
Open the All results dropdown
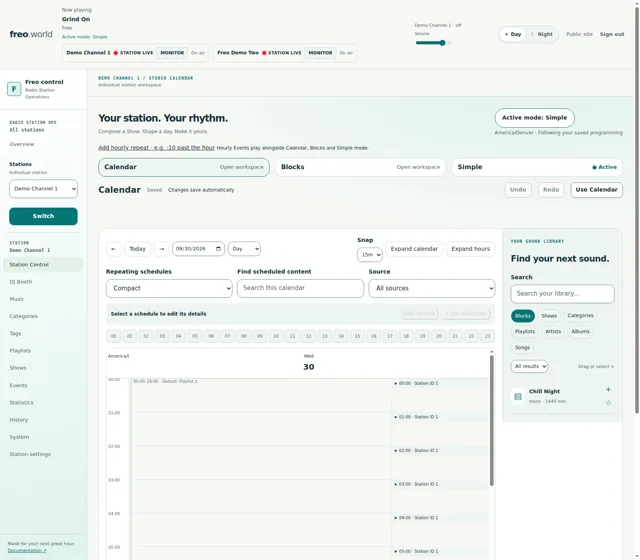pos(529,366)
